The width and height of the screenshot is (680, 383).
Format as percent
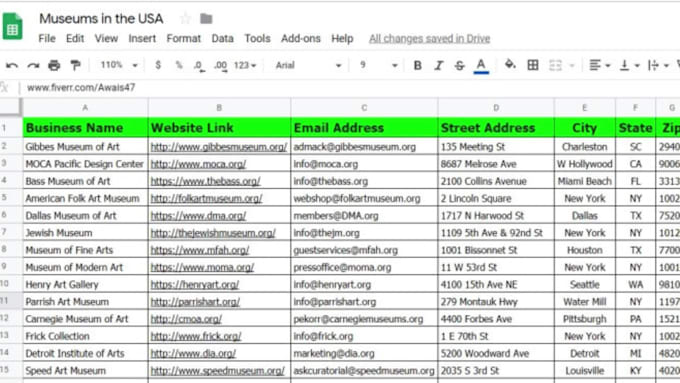point(179,65)
